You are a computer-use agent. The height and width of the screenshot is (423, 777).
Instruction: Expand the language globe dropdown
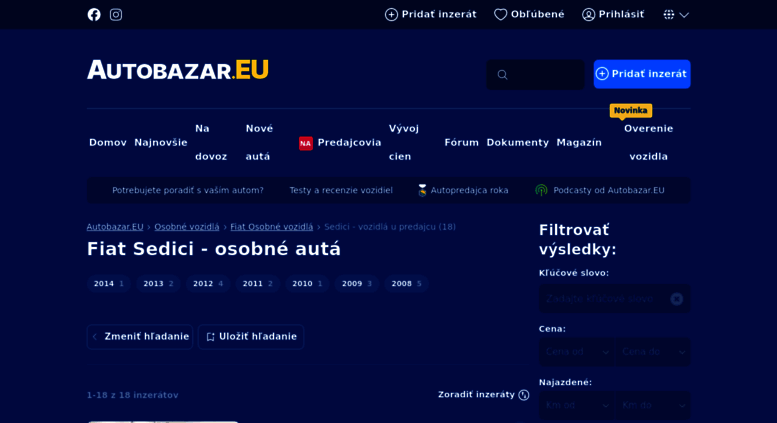(x=676, y=14)
